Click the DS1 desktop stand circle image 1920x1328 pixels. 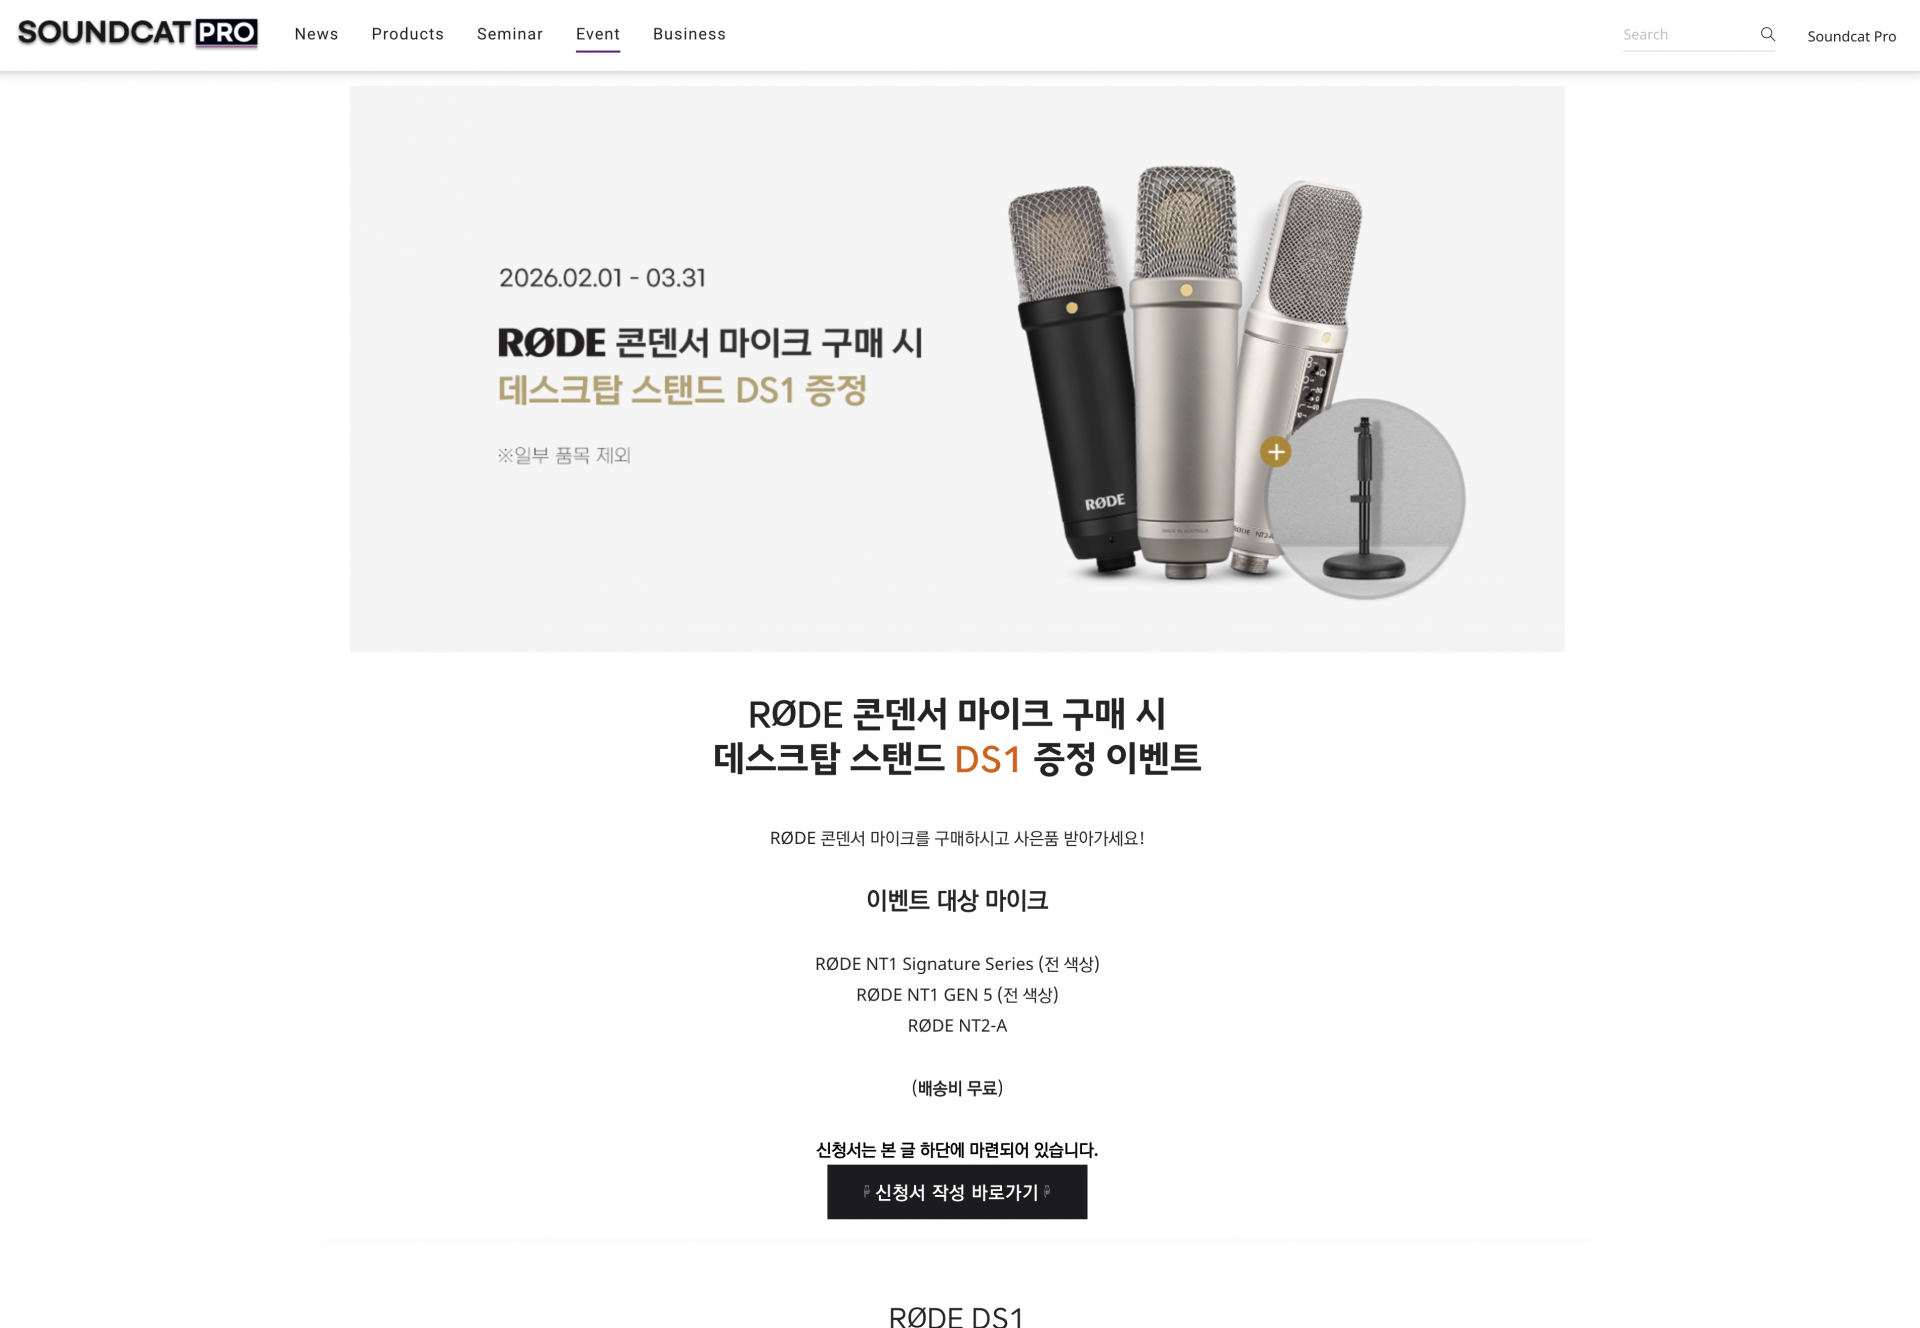tap(1365, 498)
